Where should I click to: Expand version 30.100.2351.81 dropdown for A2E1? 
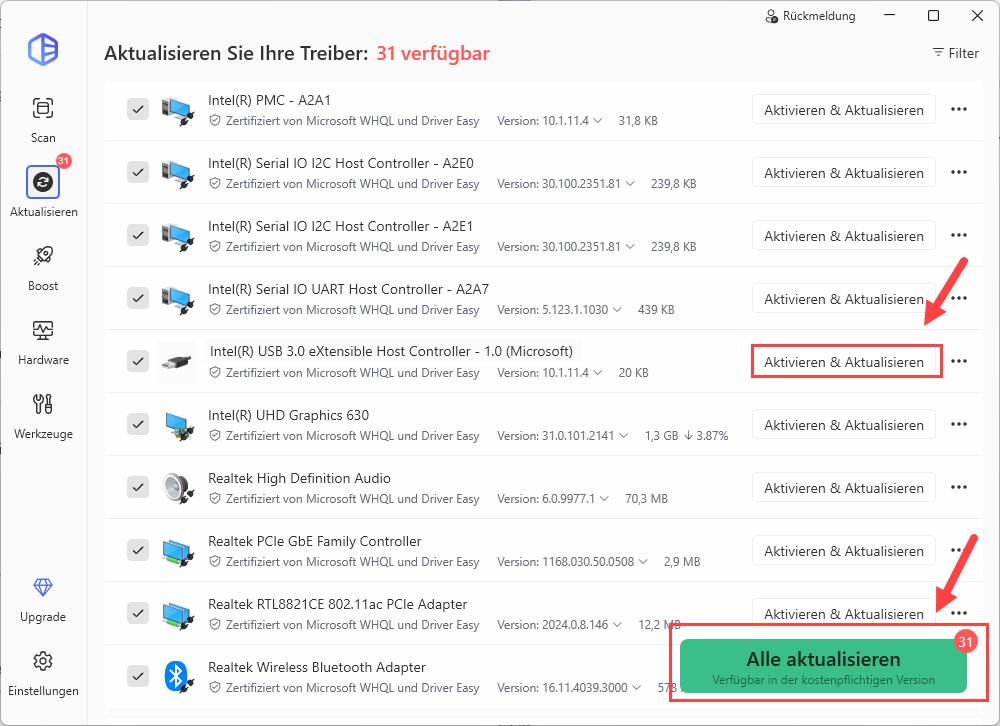click(630, 247)
